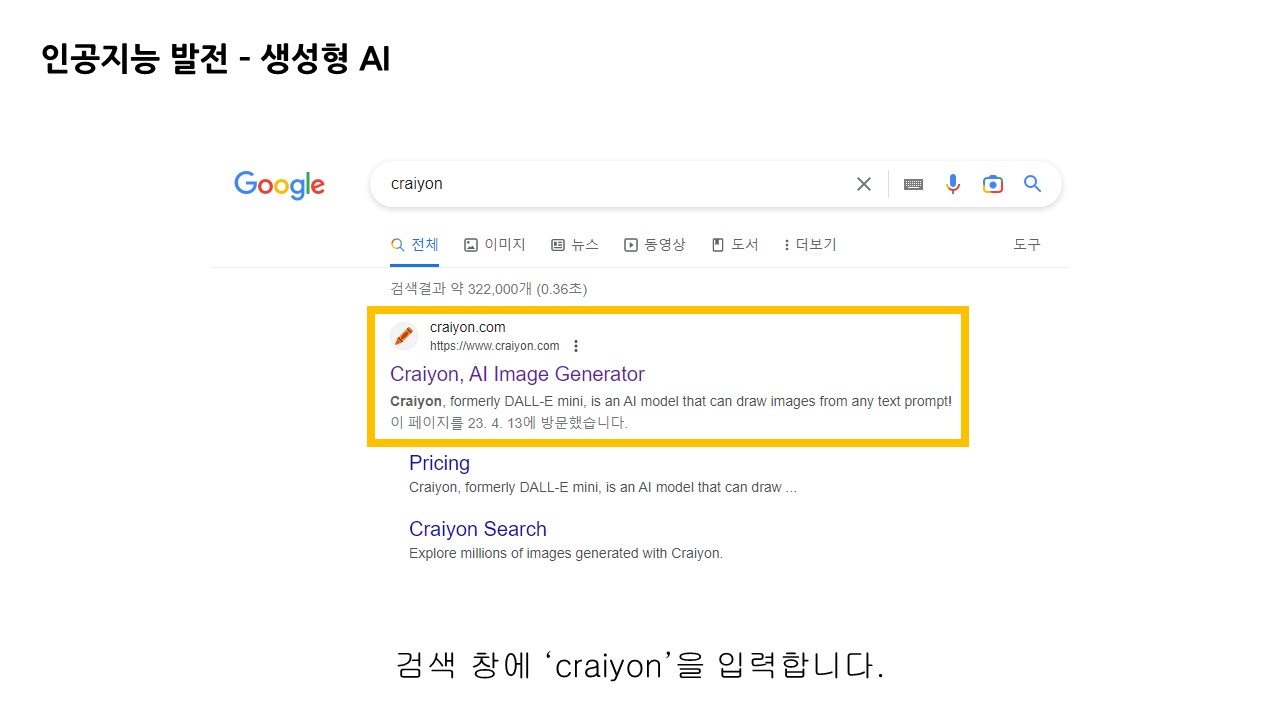Open the 도구 tools option
Viewport: 1280px width, 720px height.
pyautogui.click(x=1027, y=244)
